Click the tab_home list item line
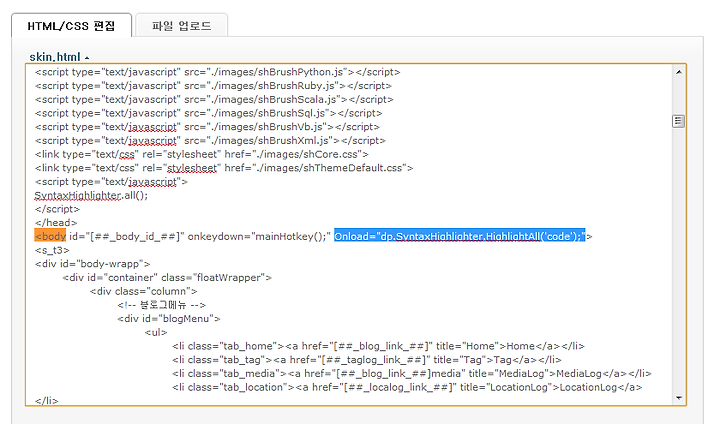This screenshot has width=720, height=424. pos(378,346)
